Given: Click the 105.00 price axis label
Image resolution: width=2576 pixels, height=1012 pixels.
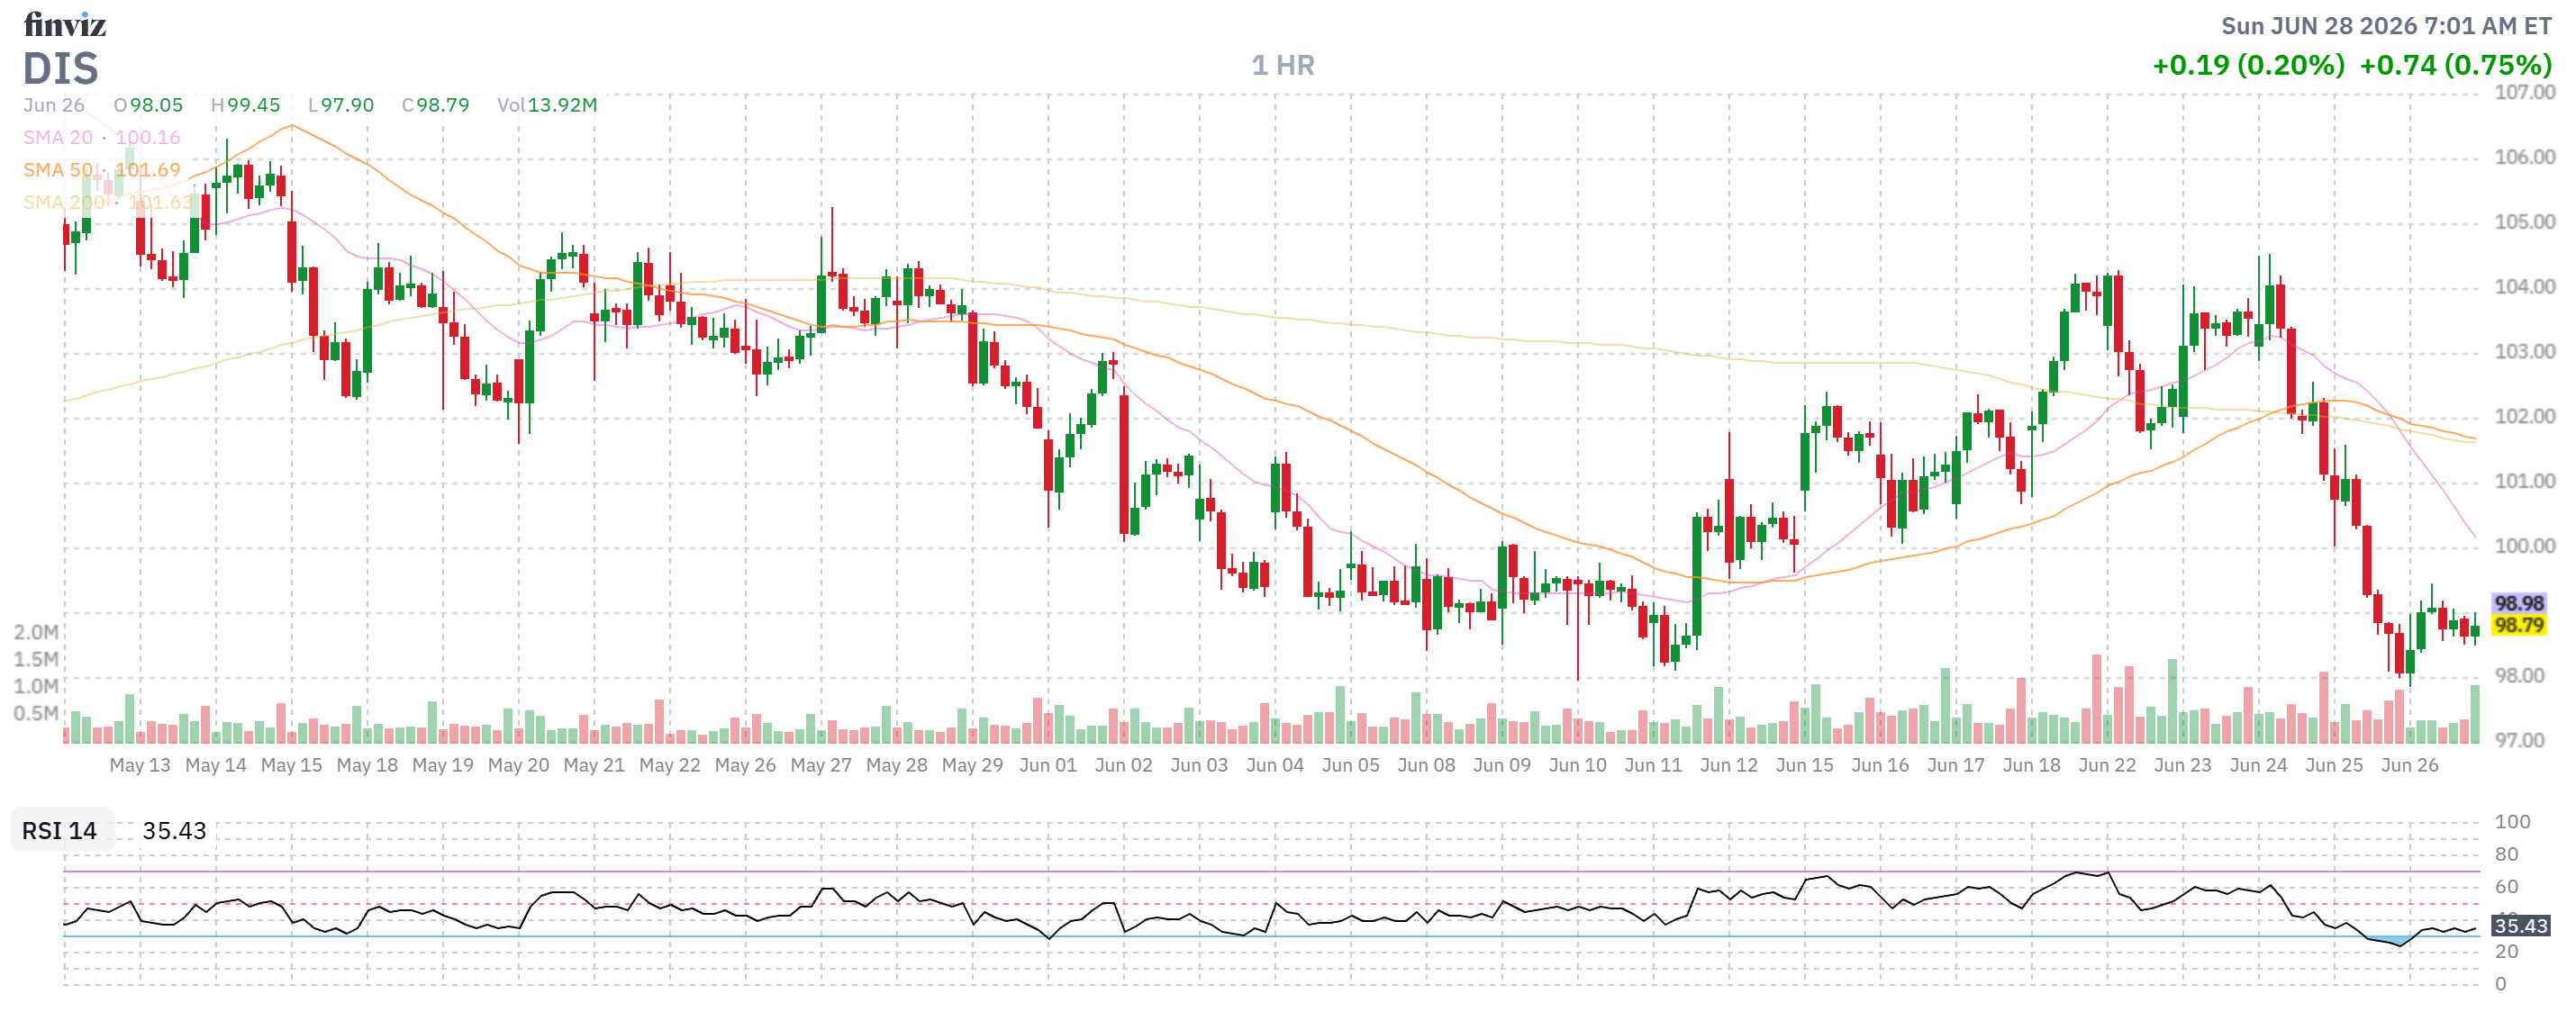Looking at the screenshot, I should point(2524,222).
